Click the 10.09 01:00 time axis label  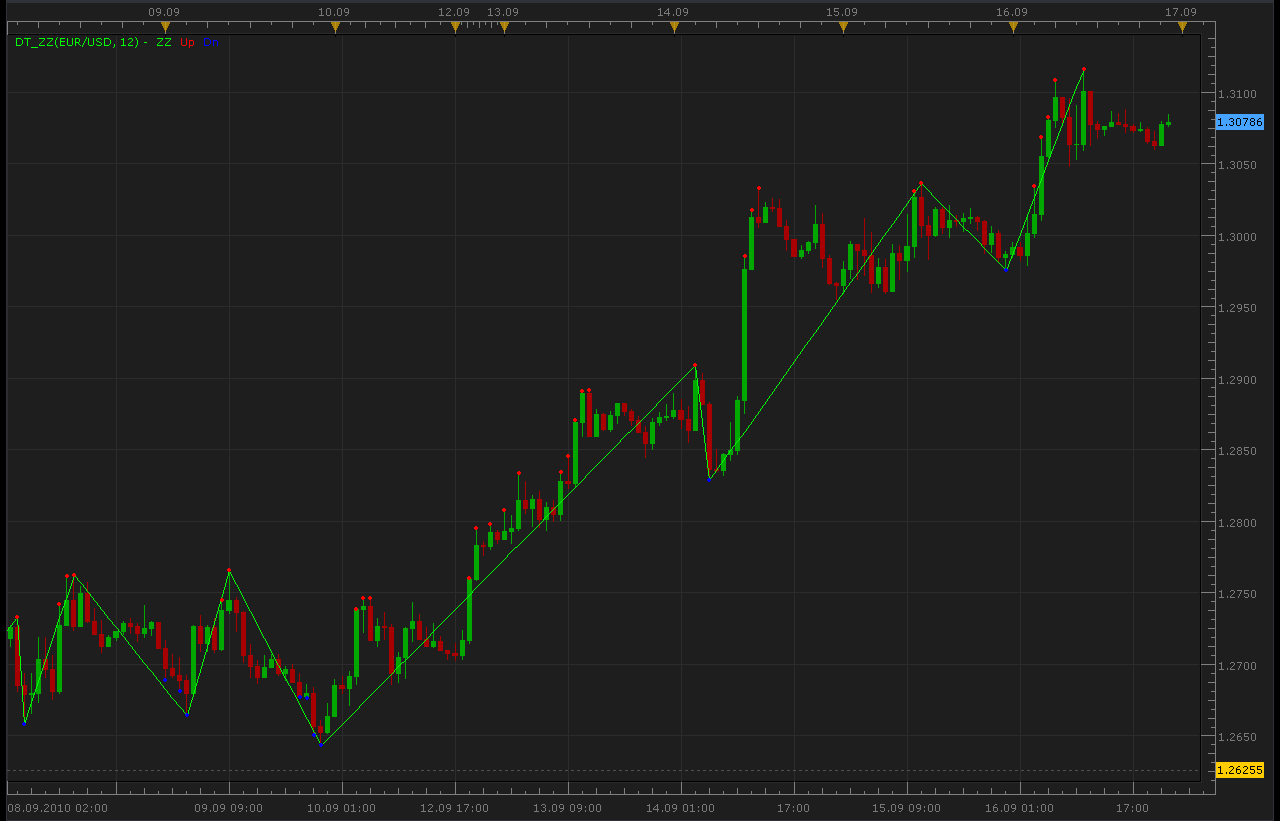point(342,807)
